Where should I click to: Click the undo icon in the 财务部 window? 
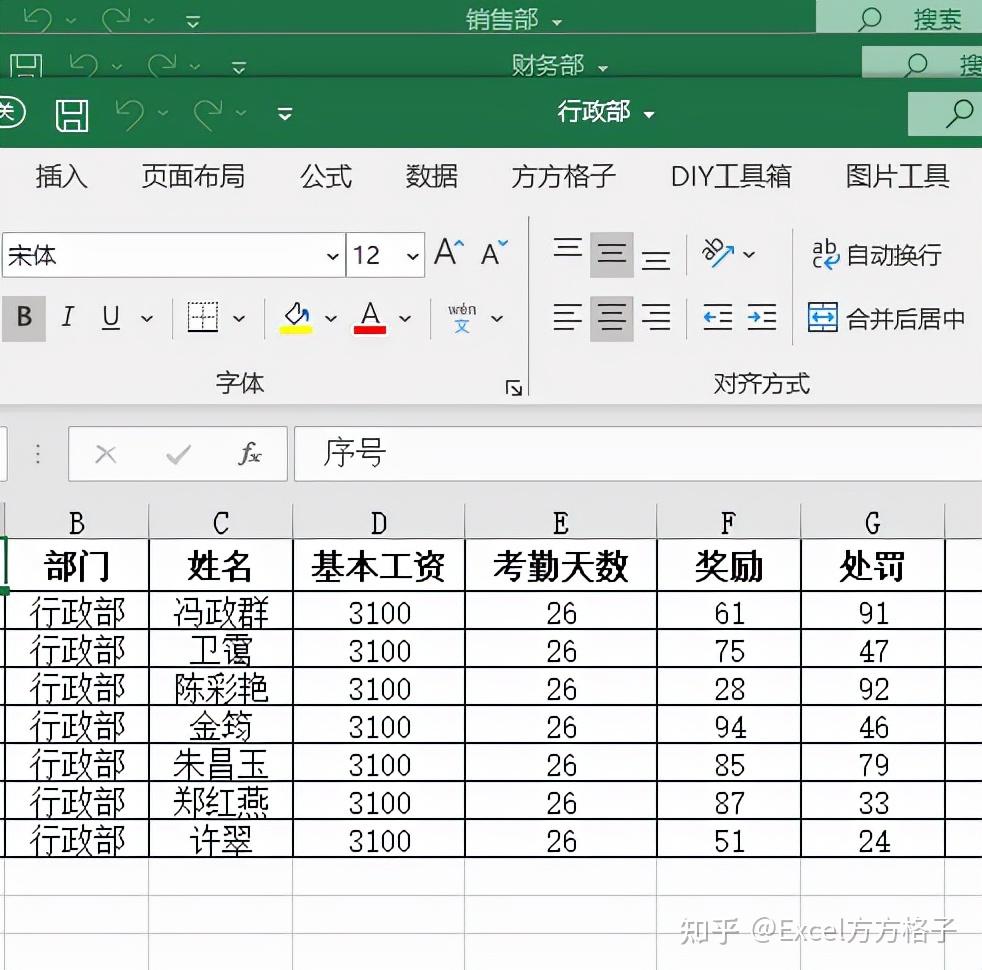click(84, 65)
